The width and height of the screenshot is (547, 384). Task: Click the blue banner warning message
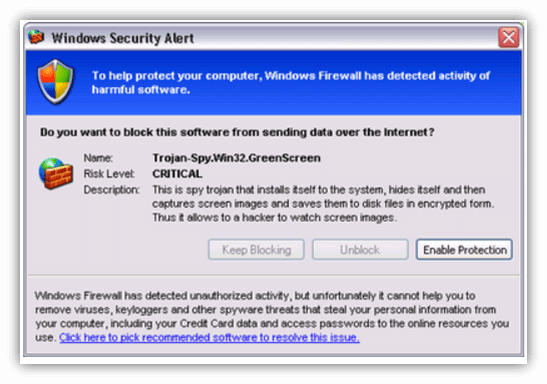pos(291,83)
